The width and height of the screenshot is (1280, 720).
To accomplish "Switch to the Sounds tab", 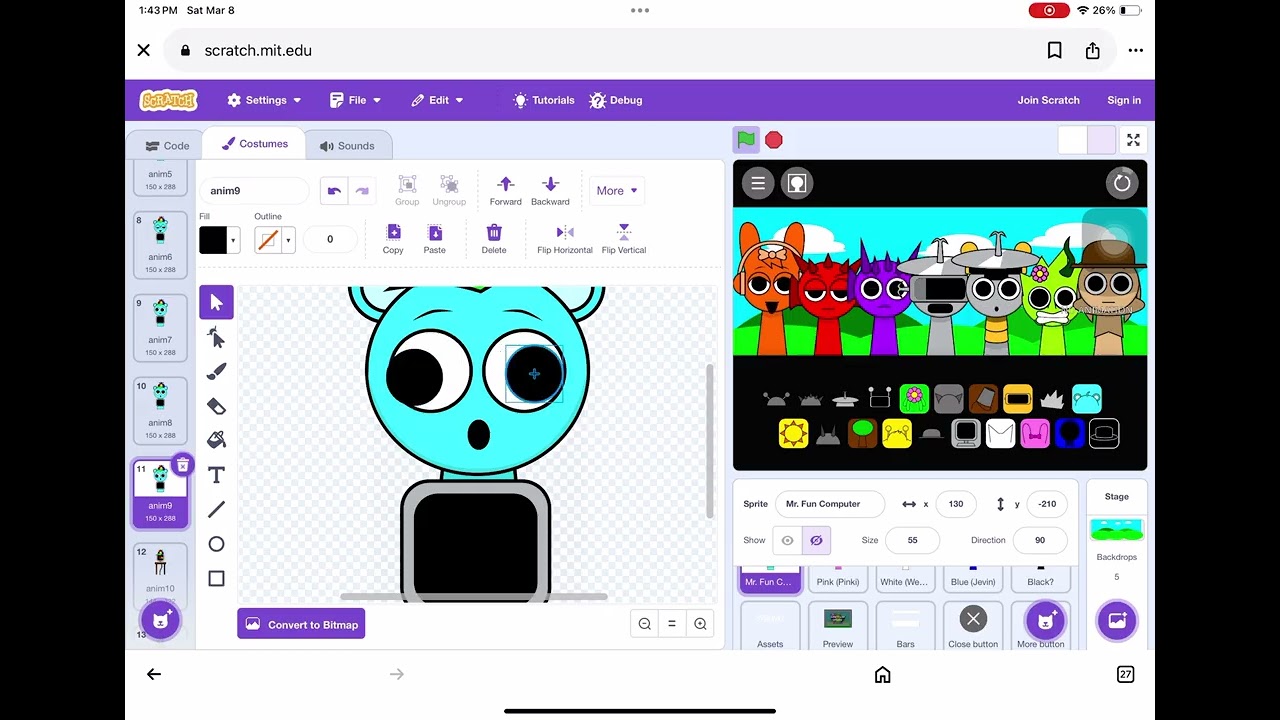I will (347, 146).
